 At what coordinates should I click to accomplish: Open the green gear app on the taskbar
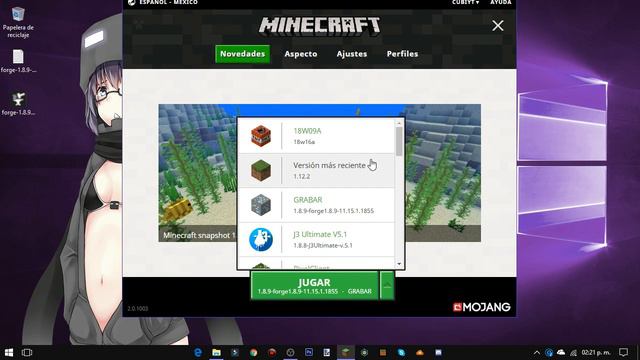coord(364,352)
